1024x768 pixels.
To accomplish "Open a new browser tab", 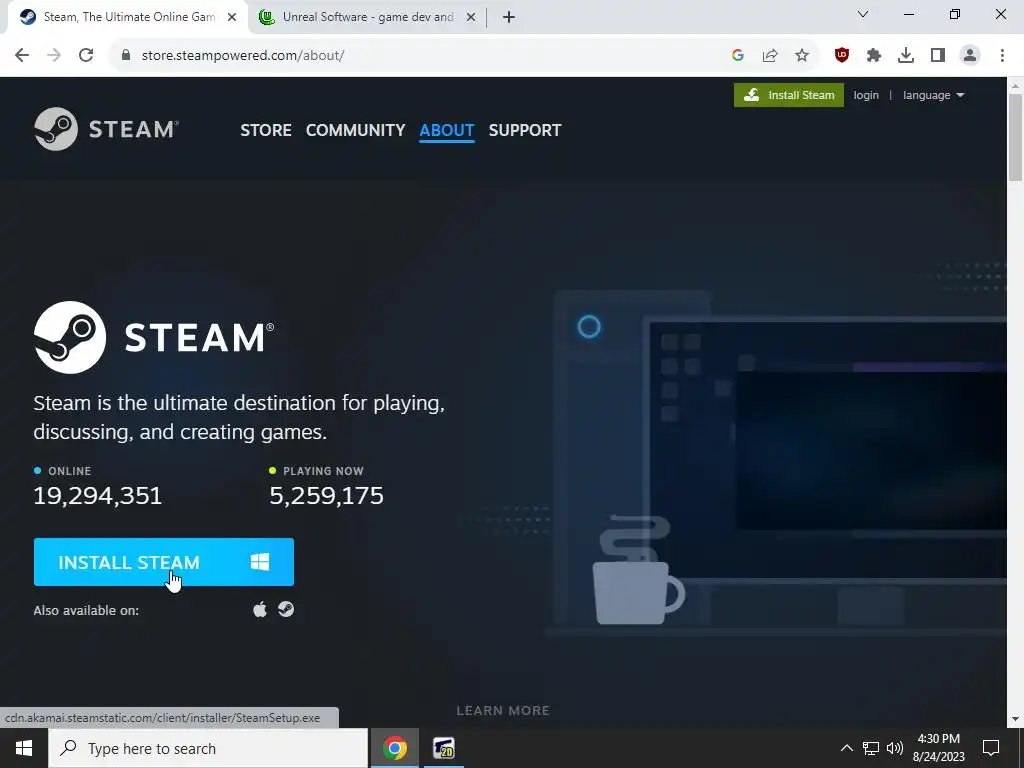I will 509,17.
